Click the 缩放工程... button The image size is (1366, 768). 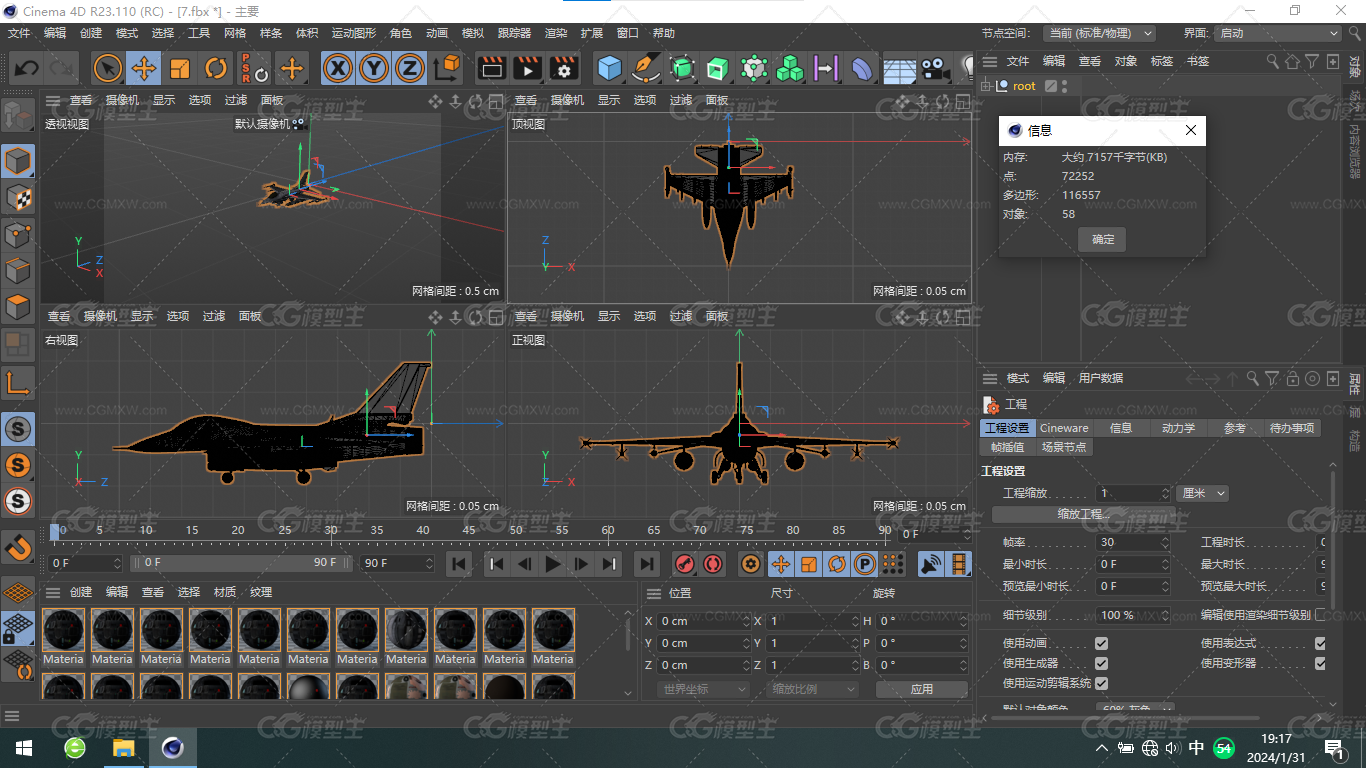pyautogui.click(x=1084, y=514)
